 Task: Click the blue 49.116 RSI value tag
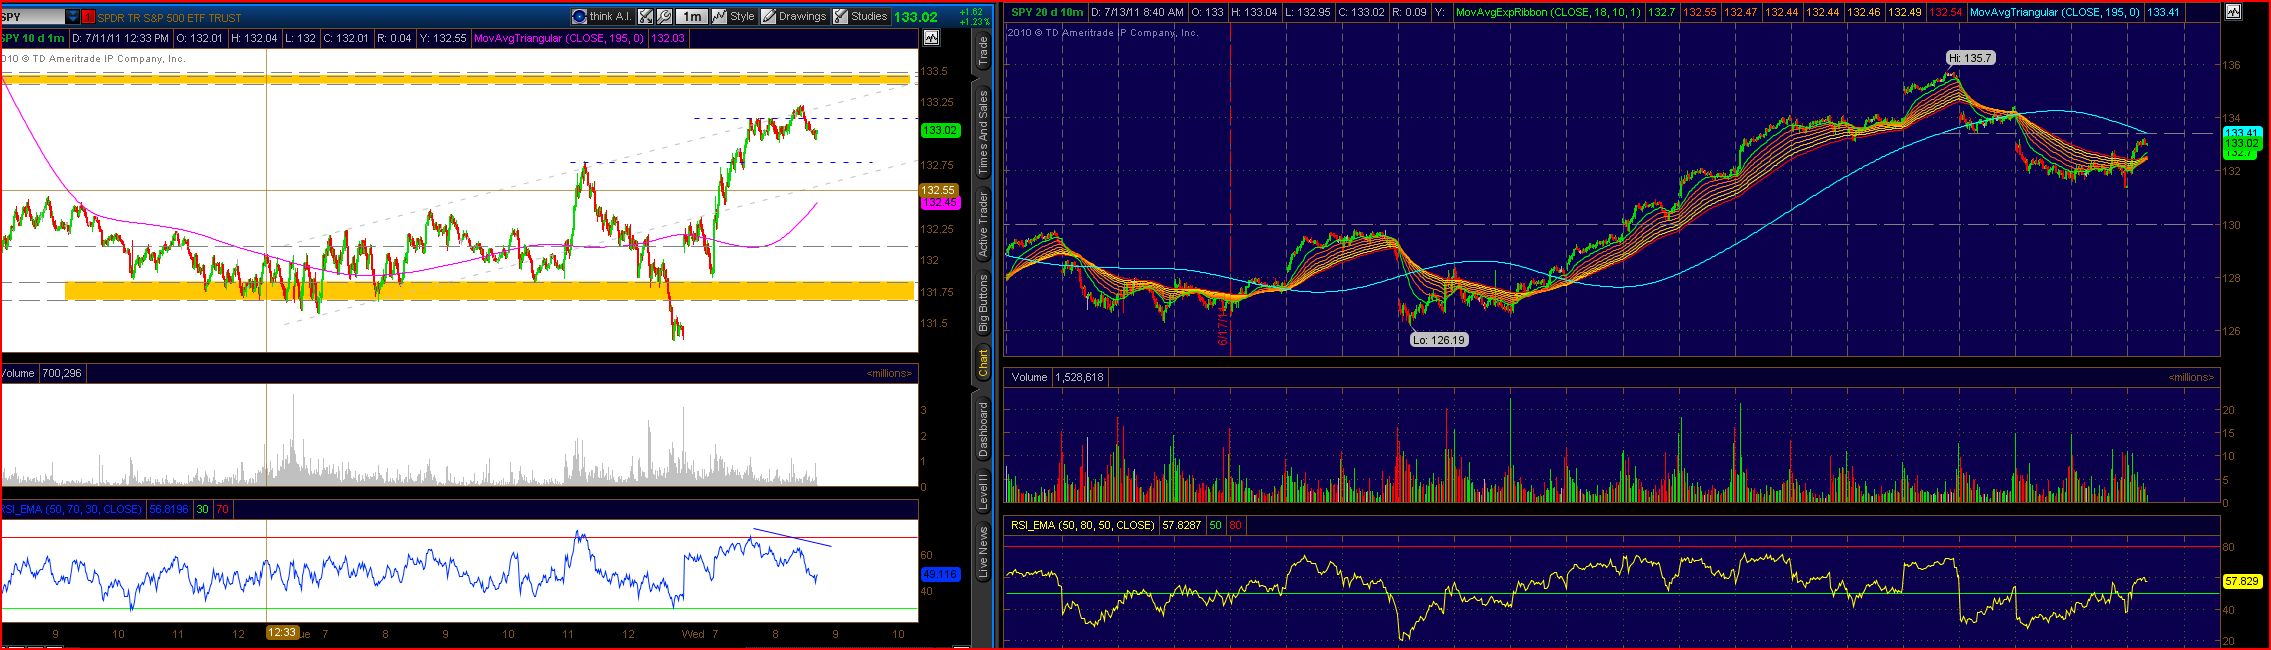[940, 574]
